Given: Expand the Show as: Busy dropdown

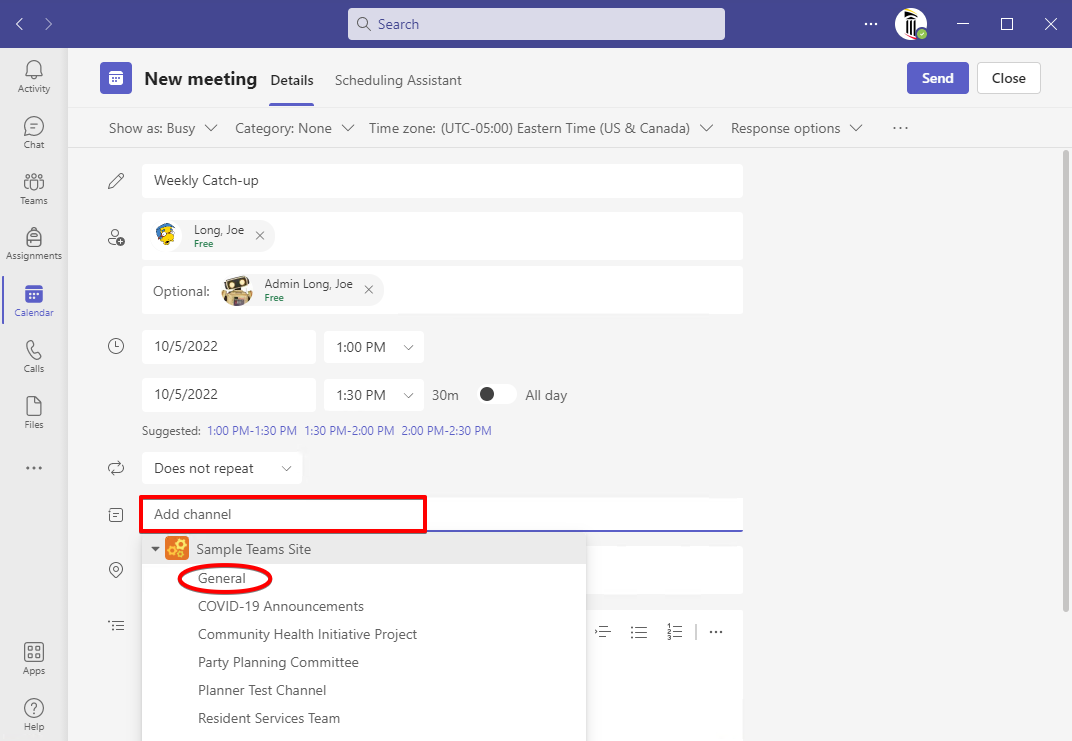Looking at the screenshot, I should 163,128.
